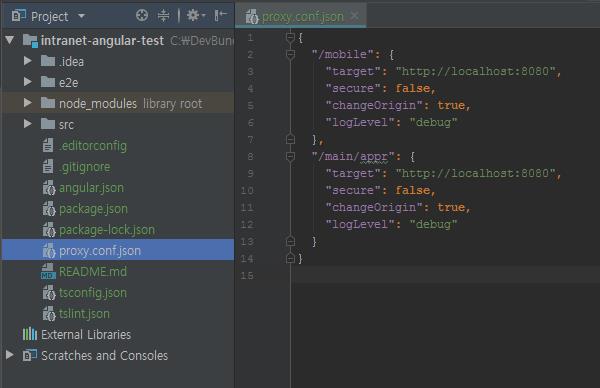Click the tslint.json file icon
The width and height of the screenshot is (600, 388).
(49, 314)
